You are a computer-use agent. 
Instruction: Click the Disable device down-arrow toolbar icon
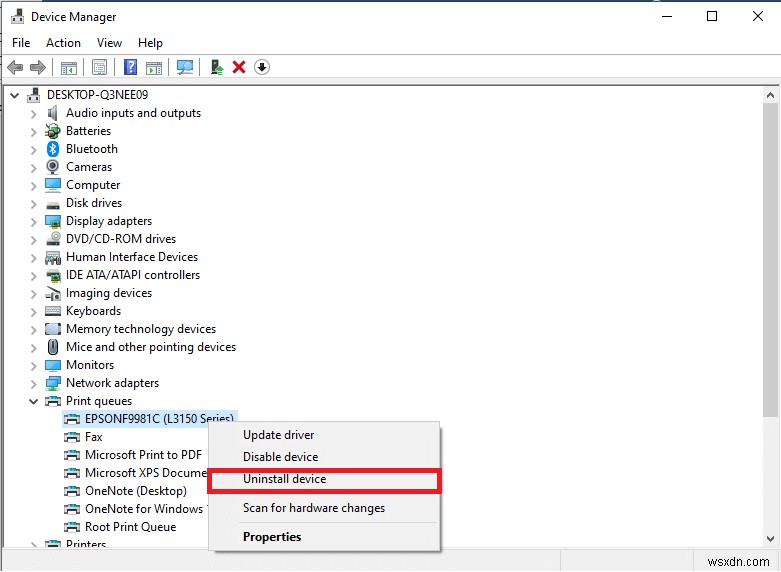(262, 67)
